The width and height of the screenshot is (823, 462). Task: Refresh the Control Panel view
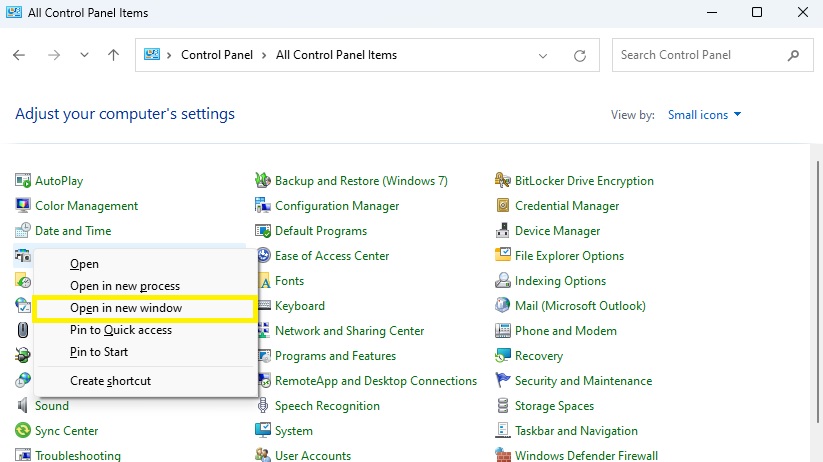(579, 55)
